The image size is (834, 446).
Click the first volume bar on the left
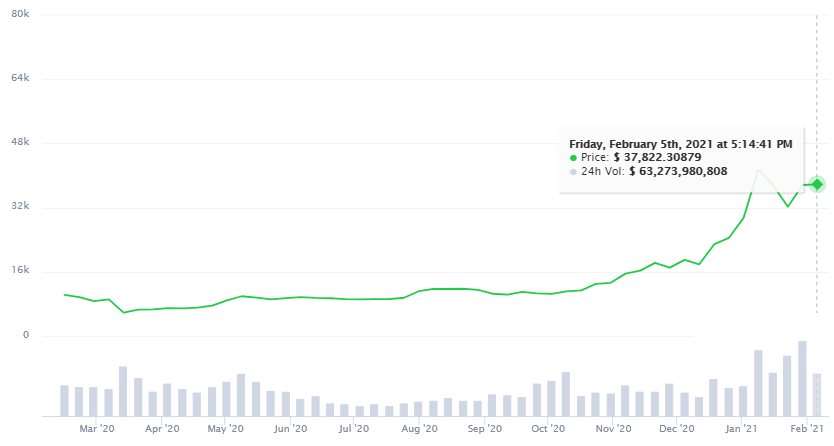pyautogui.click(x=64, y=400)
